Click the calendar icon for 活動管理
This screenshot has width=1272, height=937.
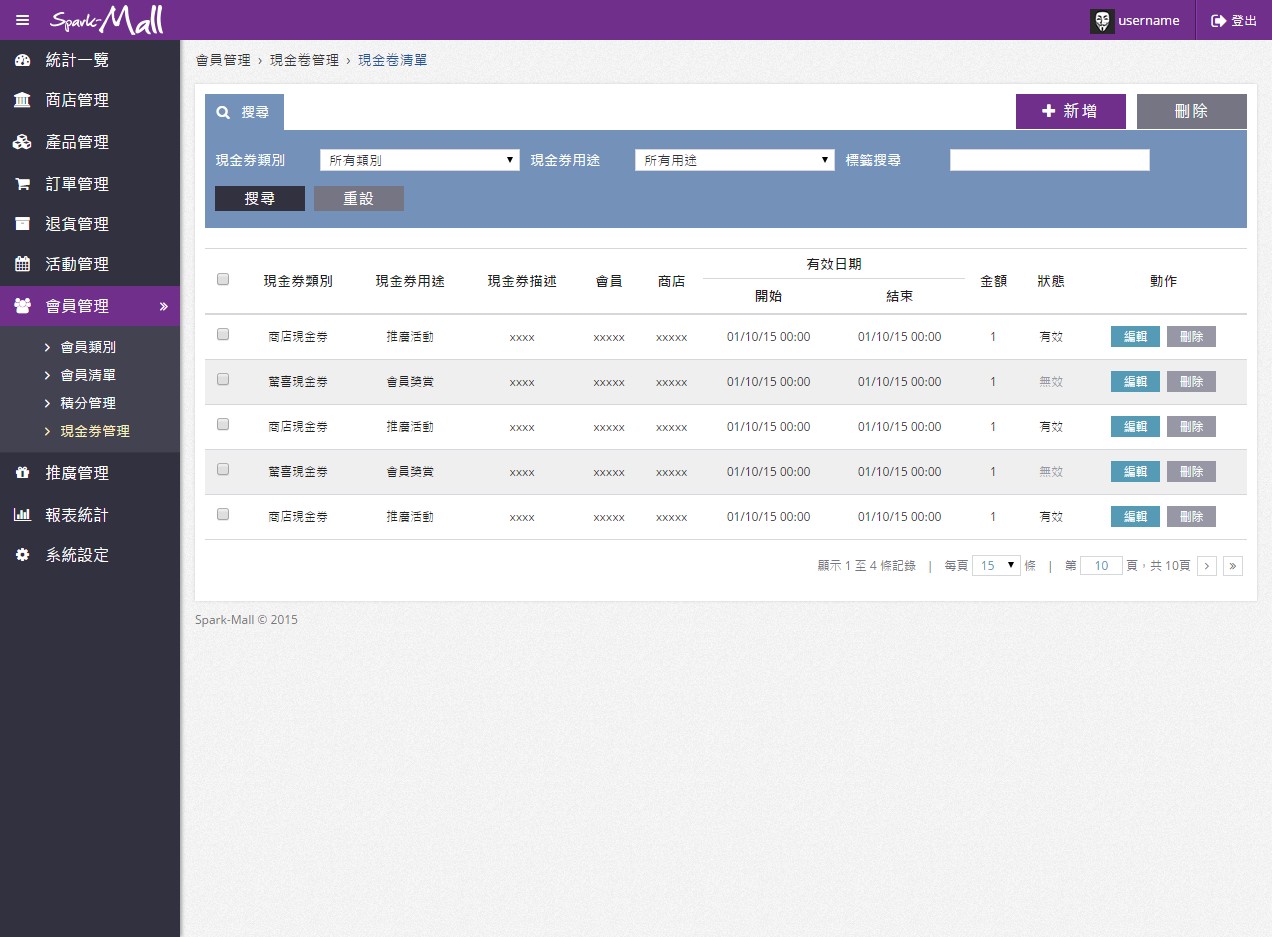pos(22,264)
